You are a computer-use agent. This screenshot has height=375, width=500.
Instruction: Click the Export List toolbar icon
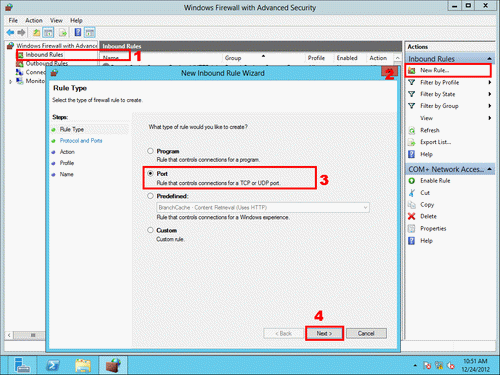(63, 32)
